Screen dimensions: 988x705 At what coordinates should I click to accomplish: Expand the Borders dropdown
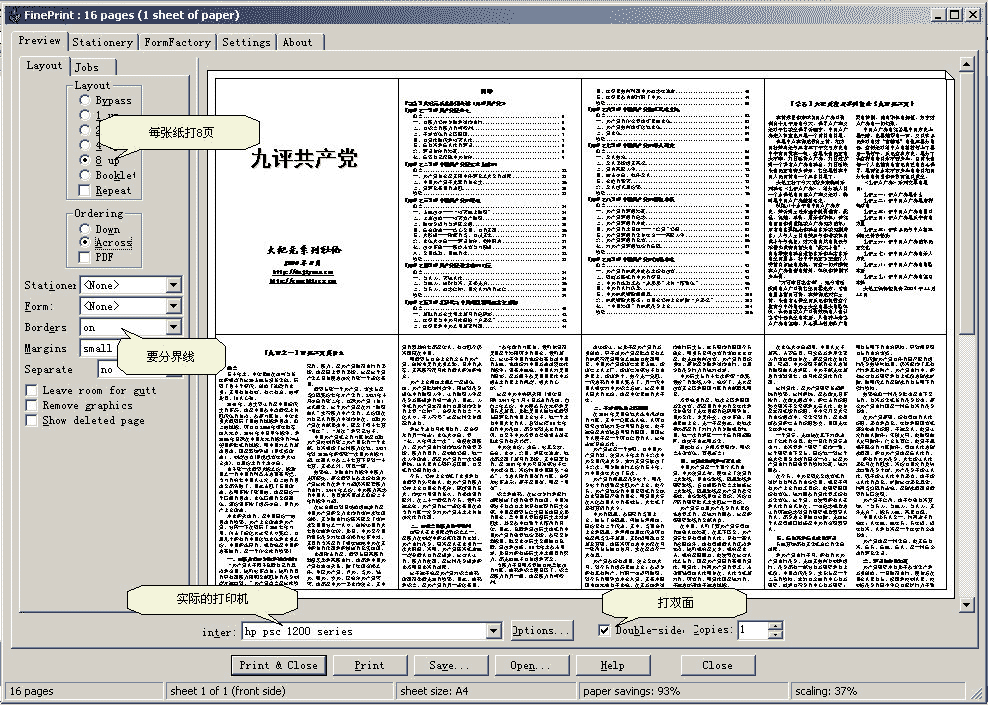point(173,327)
